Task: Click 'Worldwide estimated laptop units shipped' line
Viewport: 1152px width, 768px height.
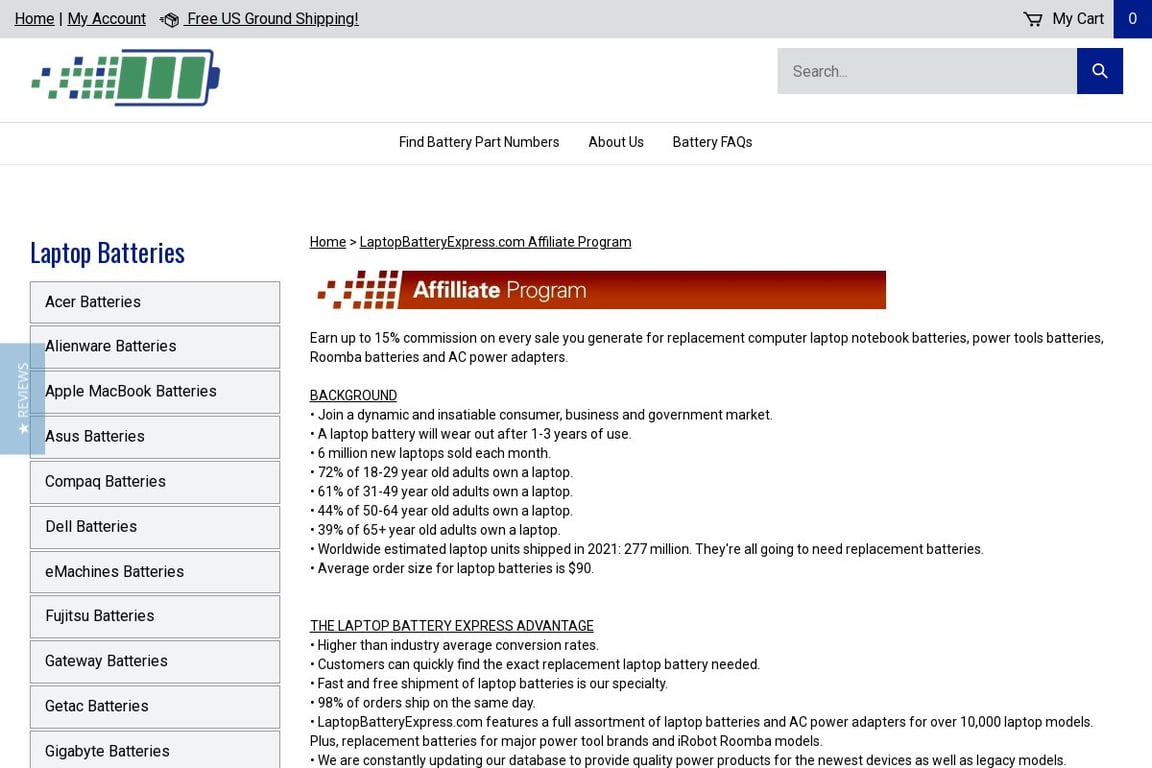Action: (x=647, y=549)
